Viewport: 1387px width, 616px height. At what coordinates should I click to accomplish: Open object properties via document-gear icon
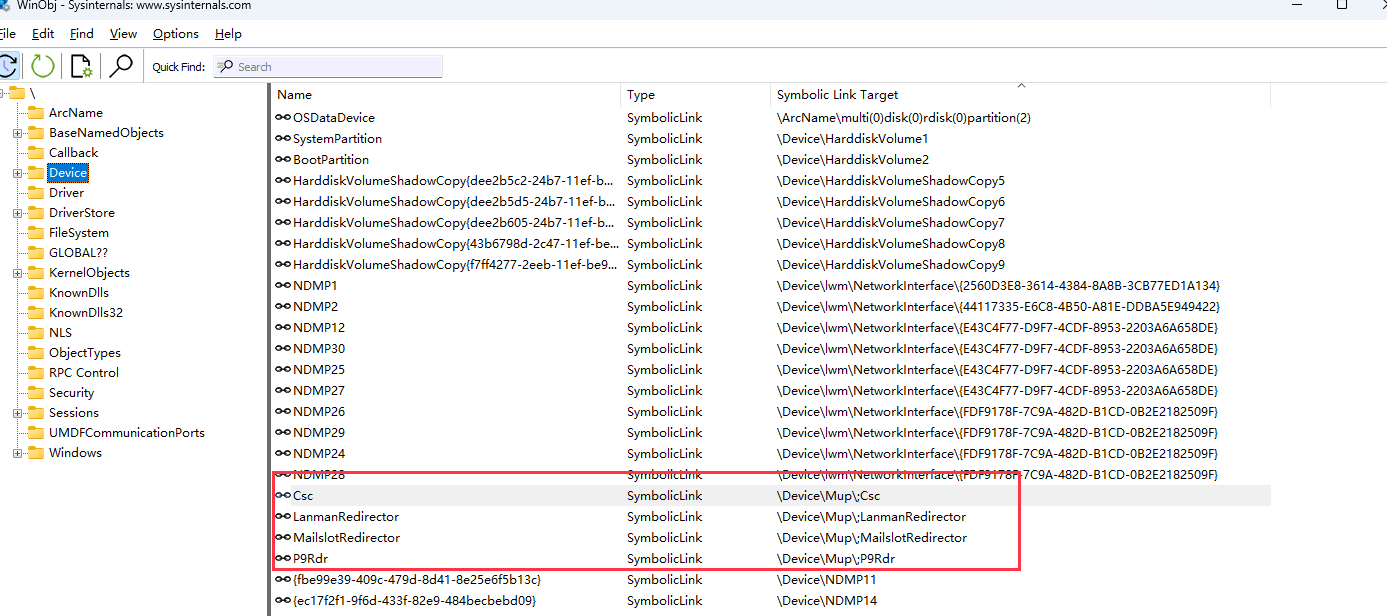81,65
